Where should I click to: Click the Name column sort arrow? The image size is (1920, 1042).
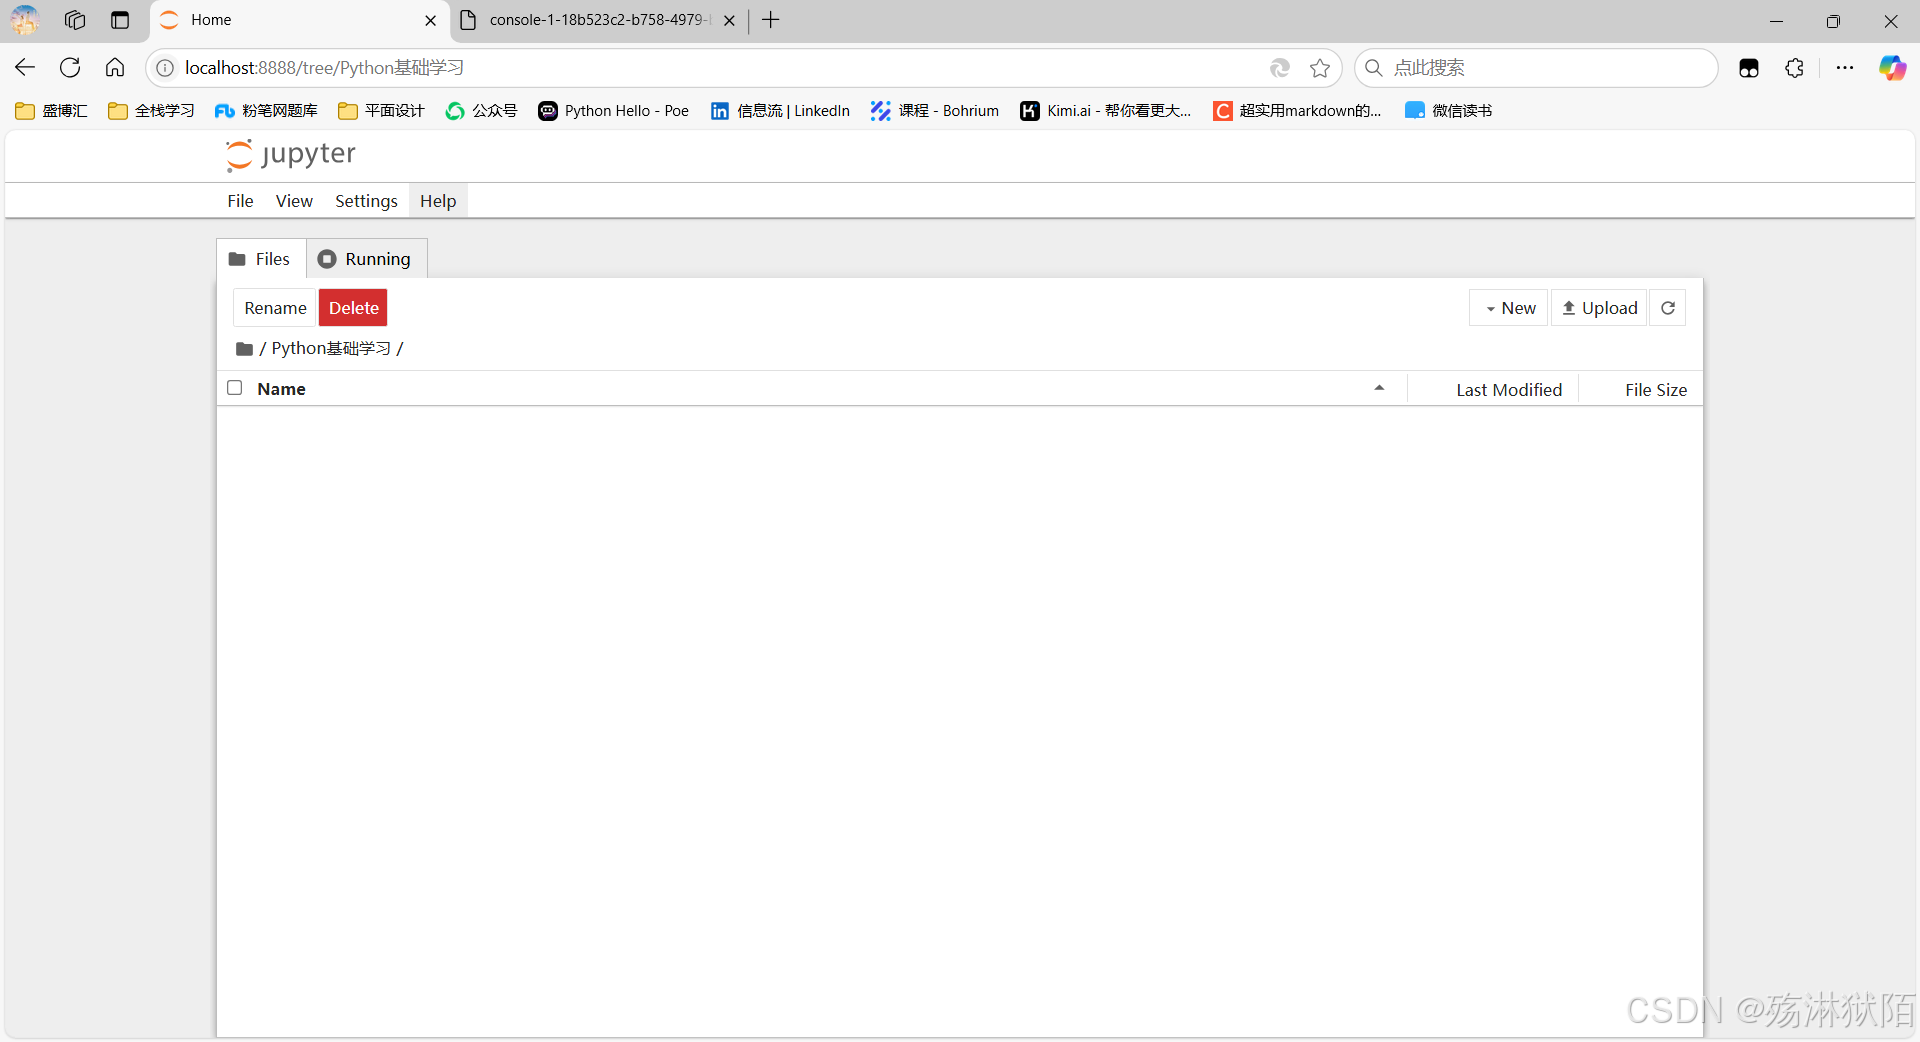[1379, 388]
